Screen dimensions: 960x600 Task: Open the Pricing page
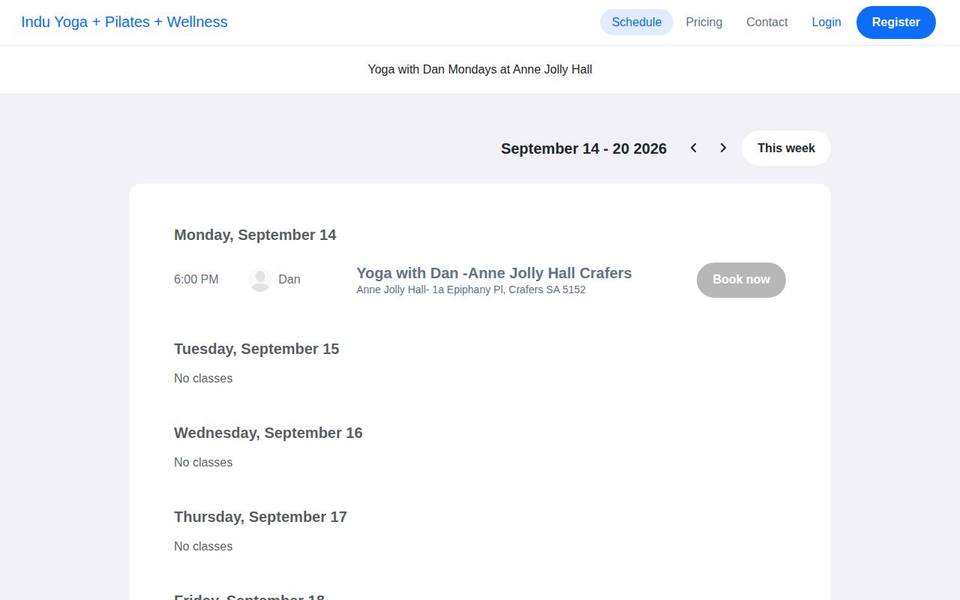coord(704,22)
